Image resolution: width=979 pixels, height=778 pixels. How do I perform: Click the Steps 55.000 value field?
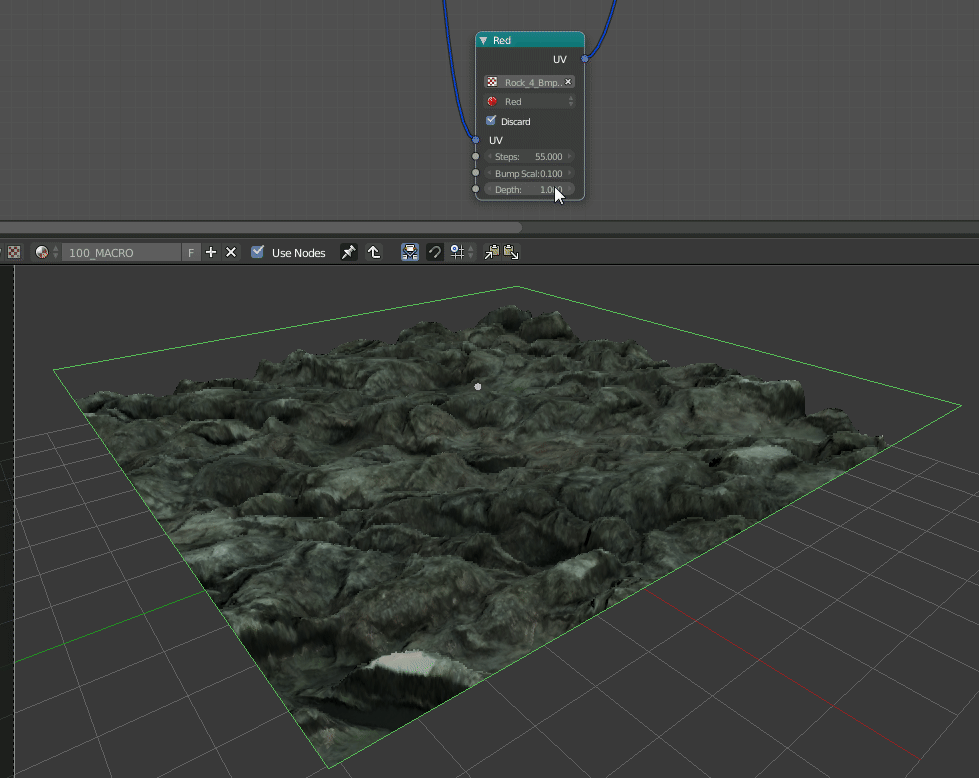point(529,157)
